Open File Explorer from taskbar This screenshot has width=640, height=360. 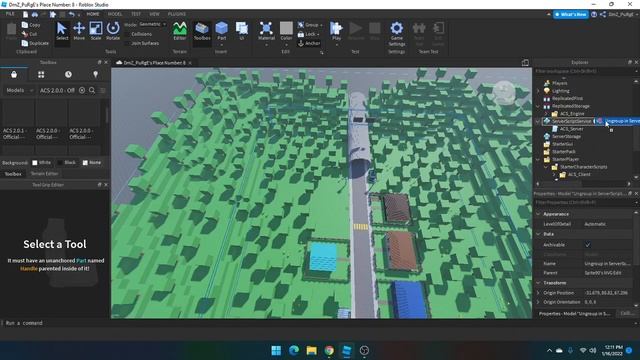(x=311, y=351)
